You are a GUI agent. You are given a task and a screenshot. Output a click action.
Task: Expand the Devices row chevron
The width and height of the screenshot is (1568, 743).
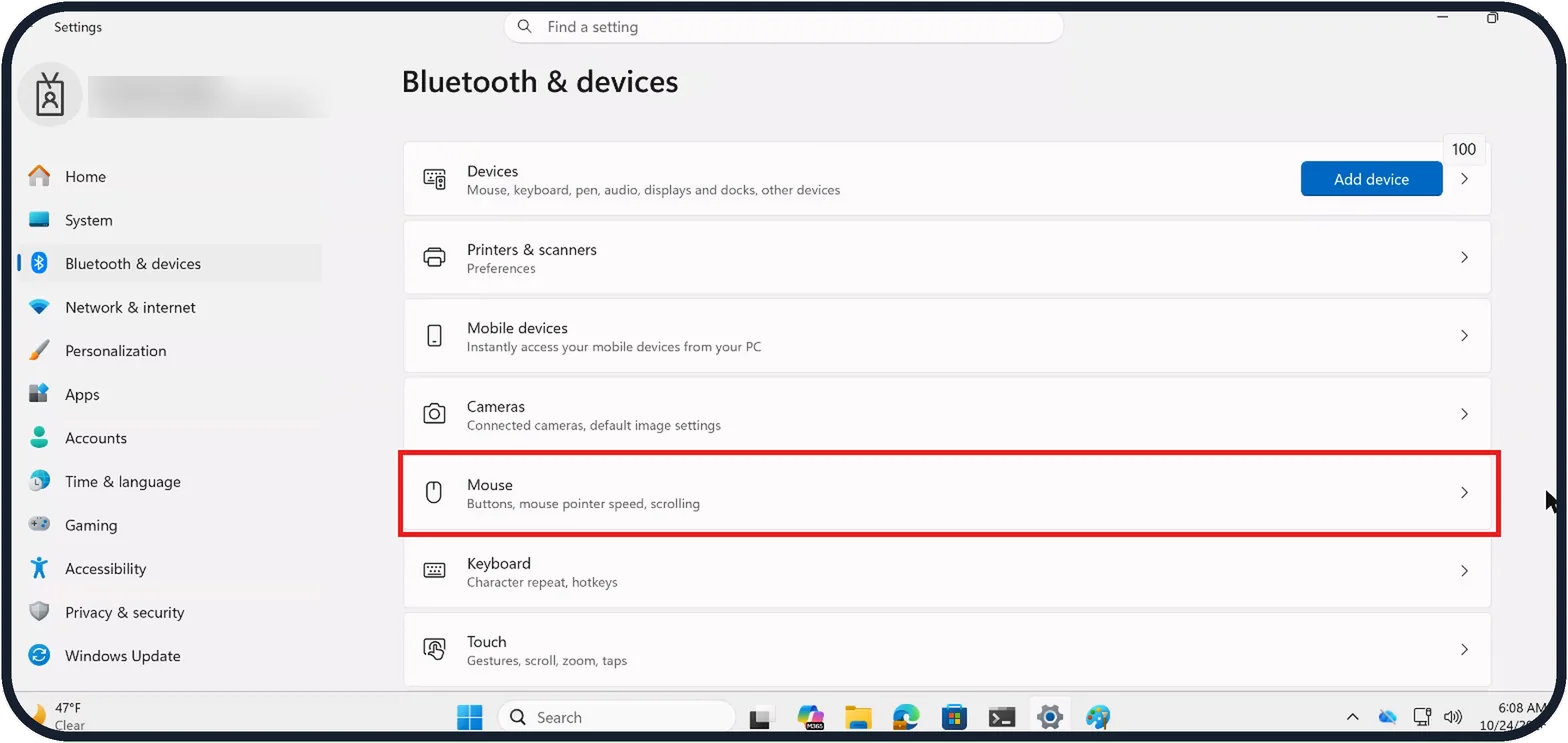tap(1464, 179)
